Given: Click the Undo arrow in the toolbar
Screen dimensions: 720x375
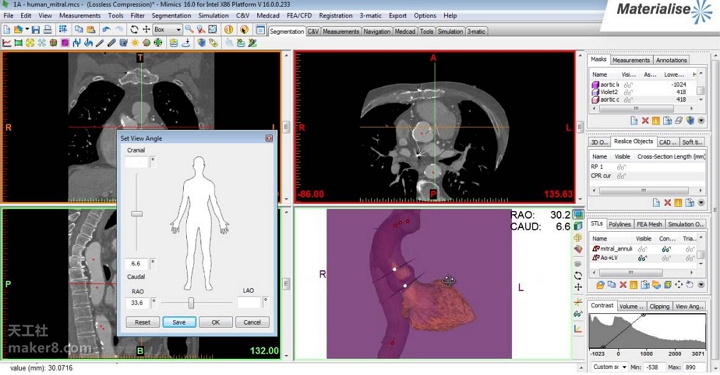Looking at the screenshot, I should (107, 29).
